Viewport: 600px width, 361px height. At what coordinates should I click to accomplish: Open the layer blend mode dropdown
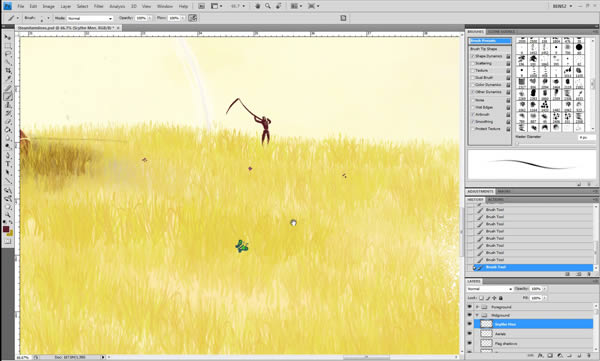click(x=489, y=289)
